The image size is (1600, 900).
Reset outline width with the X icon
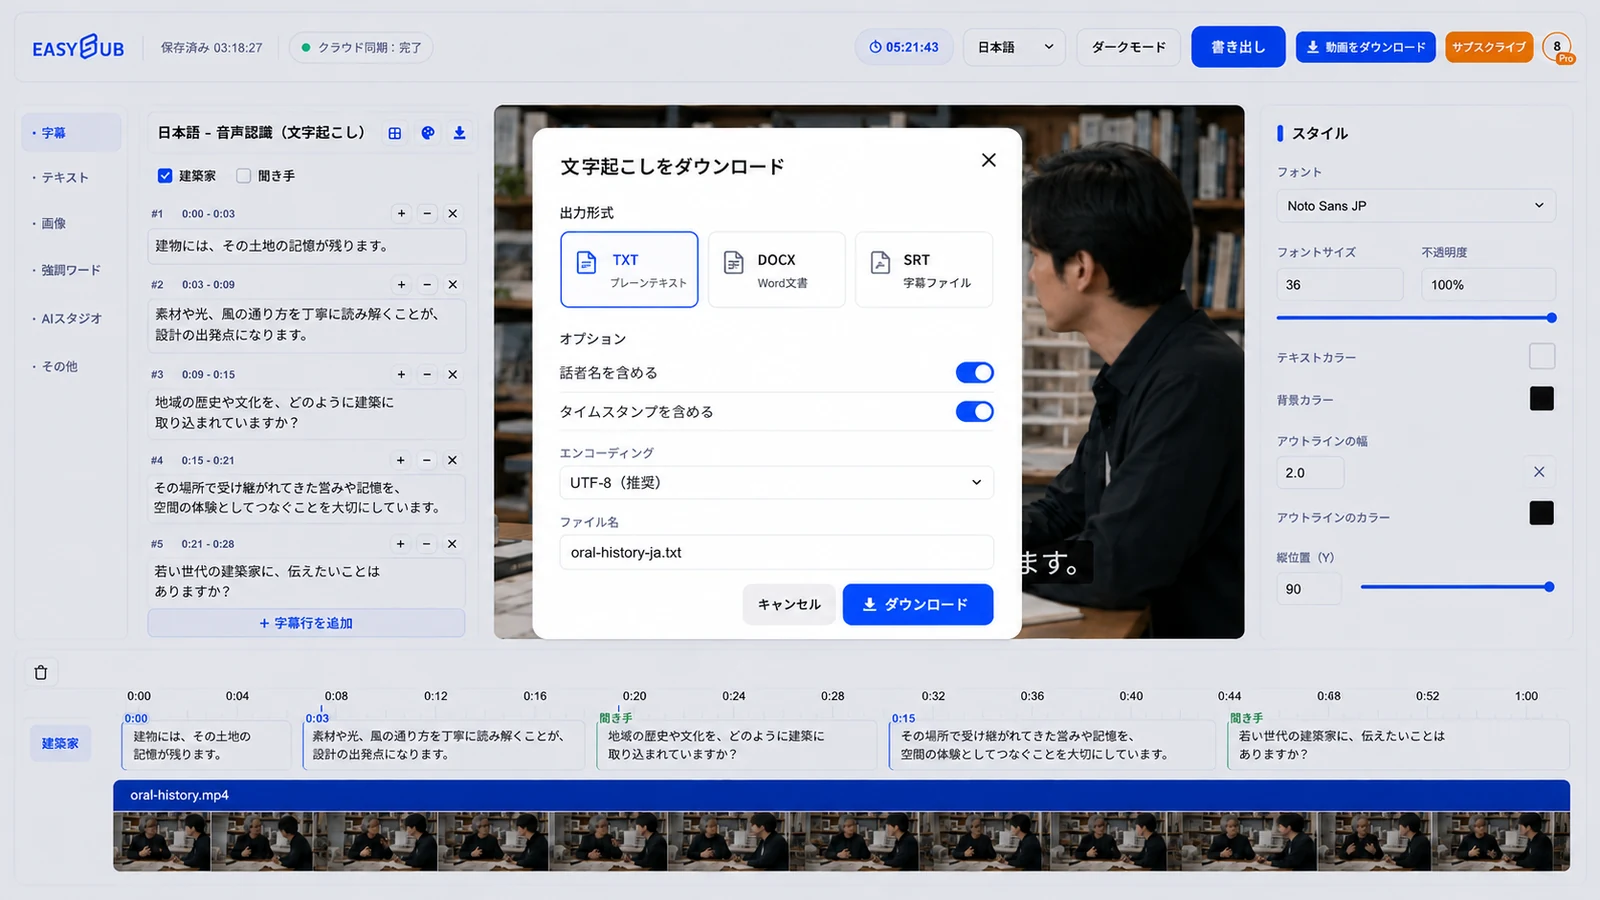click(1539, 472)
